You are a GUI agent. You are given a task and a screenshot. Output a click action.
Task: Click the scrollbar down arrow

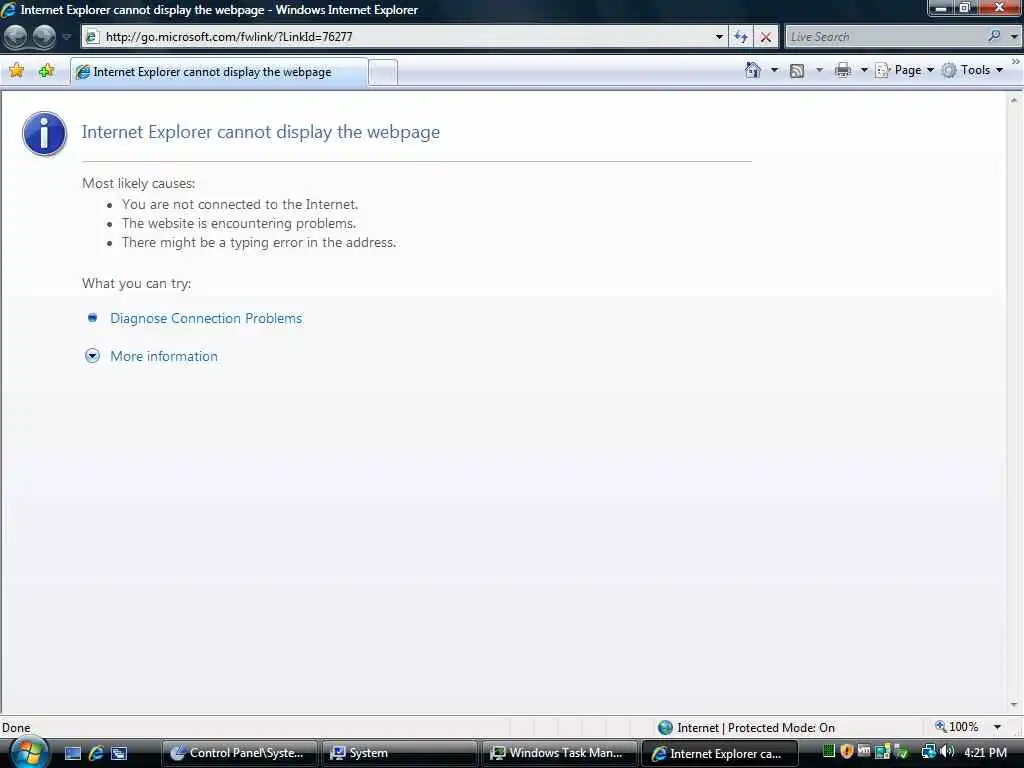pyautogui.click(x=1014, y=705)
